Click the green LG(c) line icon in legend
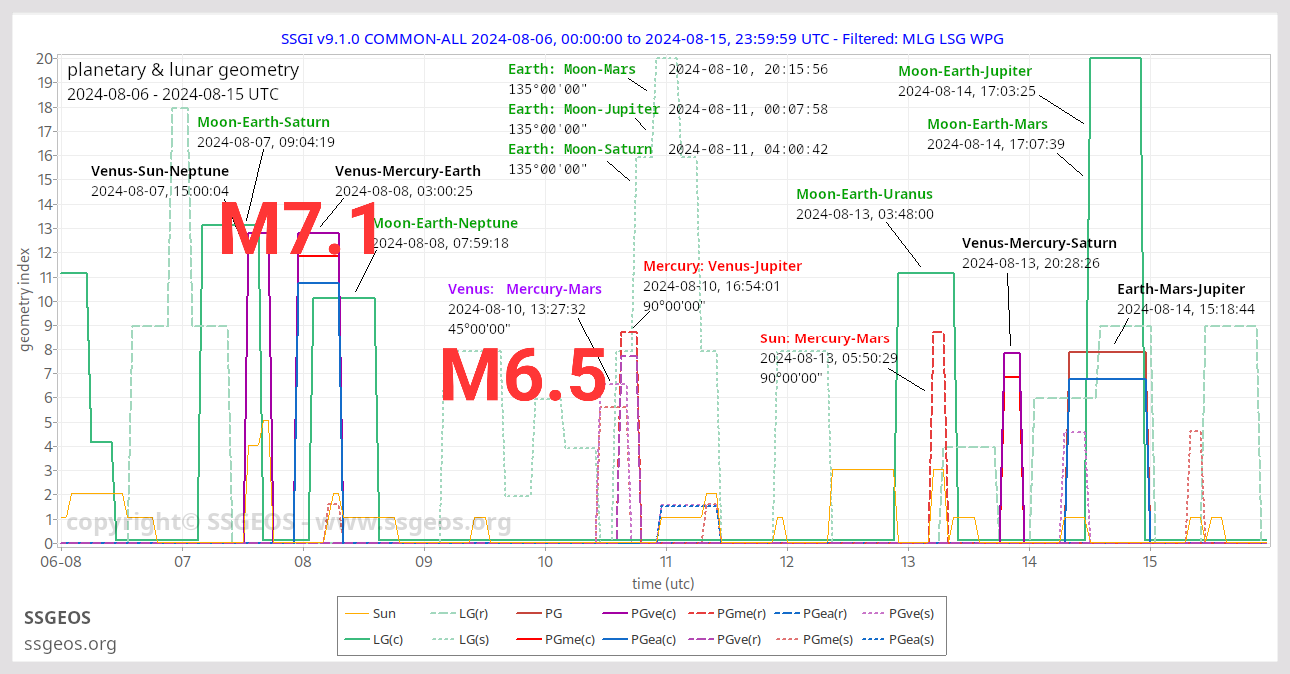Viewport: 1290px width, 674px height. [357, 640]
